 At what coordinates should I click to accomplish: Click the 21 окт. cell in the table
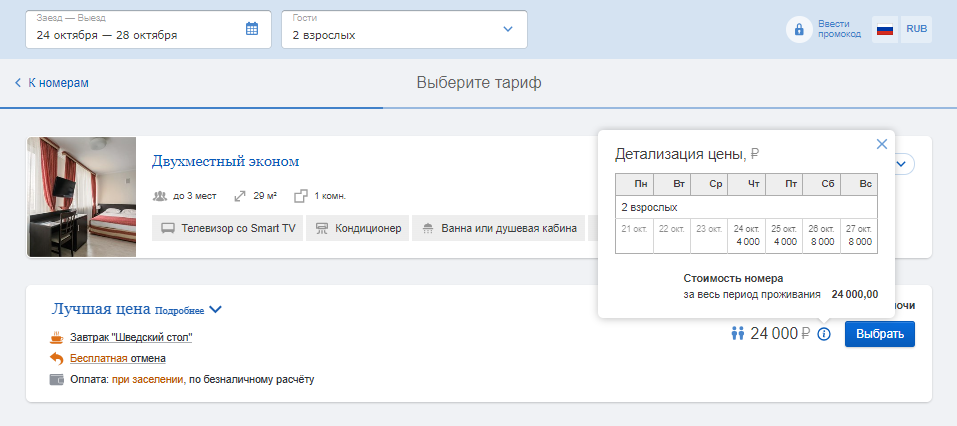634,236
